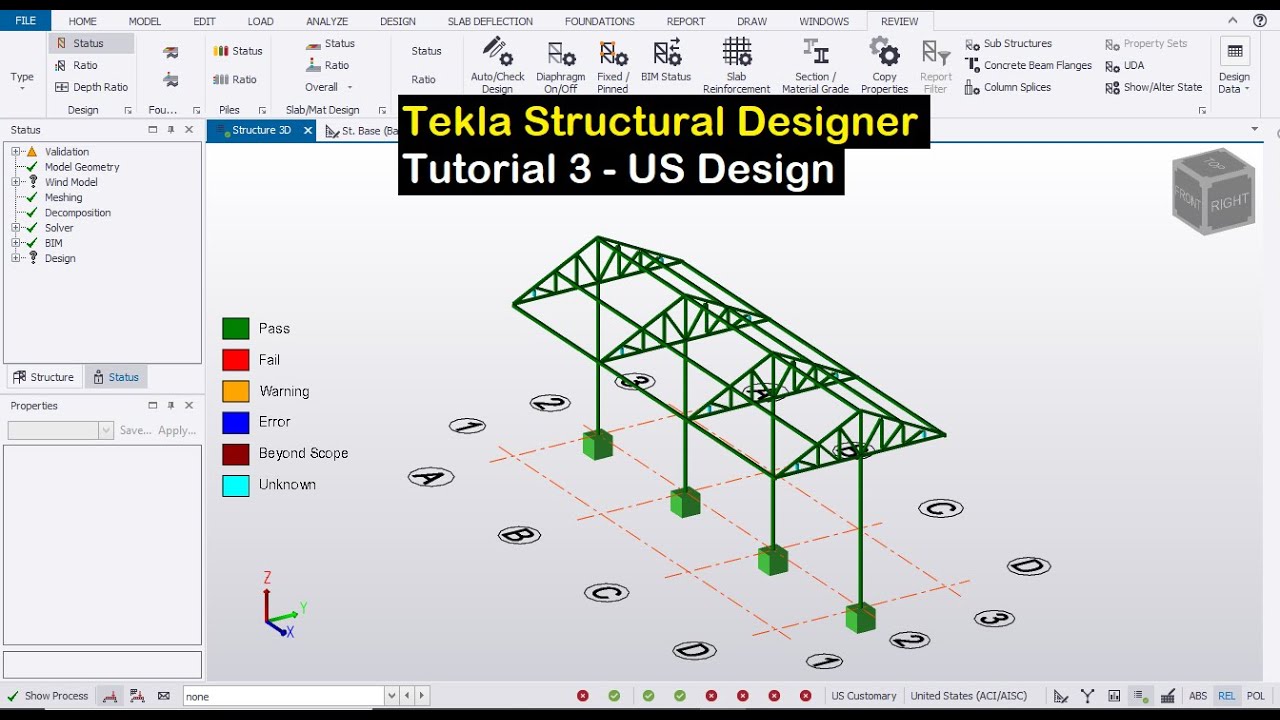Open the 'none' combo box dropdown arrow
This screenshot has height=720, width=1280.
click(x=391, y=696)
